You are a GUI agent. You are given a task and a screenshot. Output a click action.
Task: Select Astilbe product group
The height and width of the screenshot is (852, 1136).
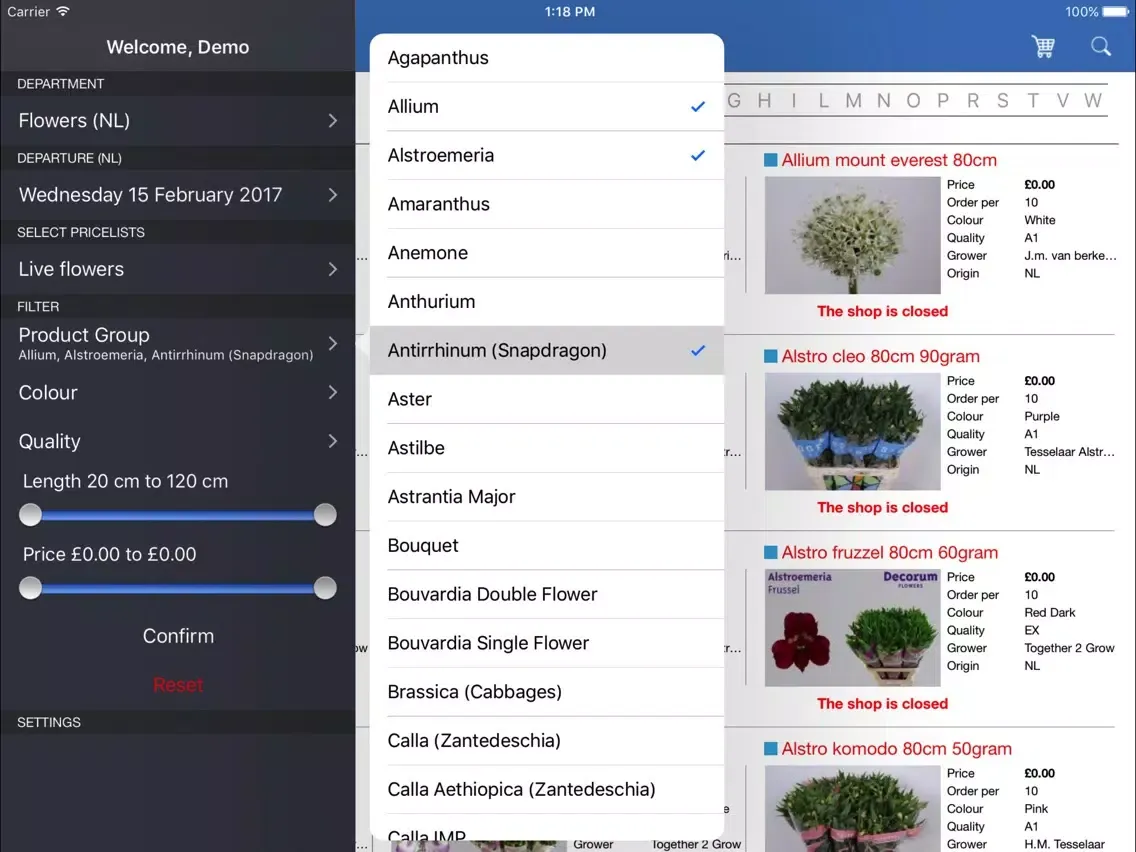[x=547, y=448]
